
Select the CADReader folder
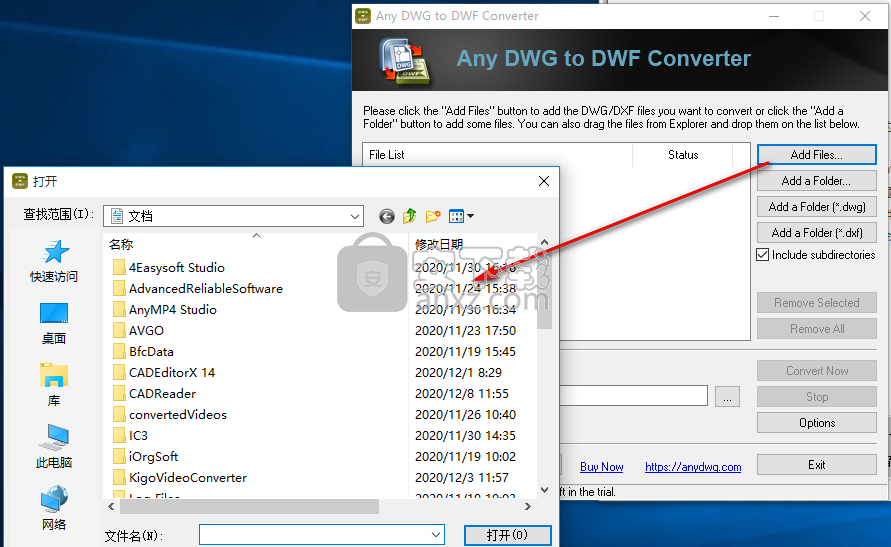point(162,393)
